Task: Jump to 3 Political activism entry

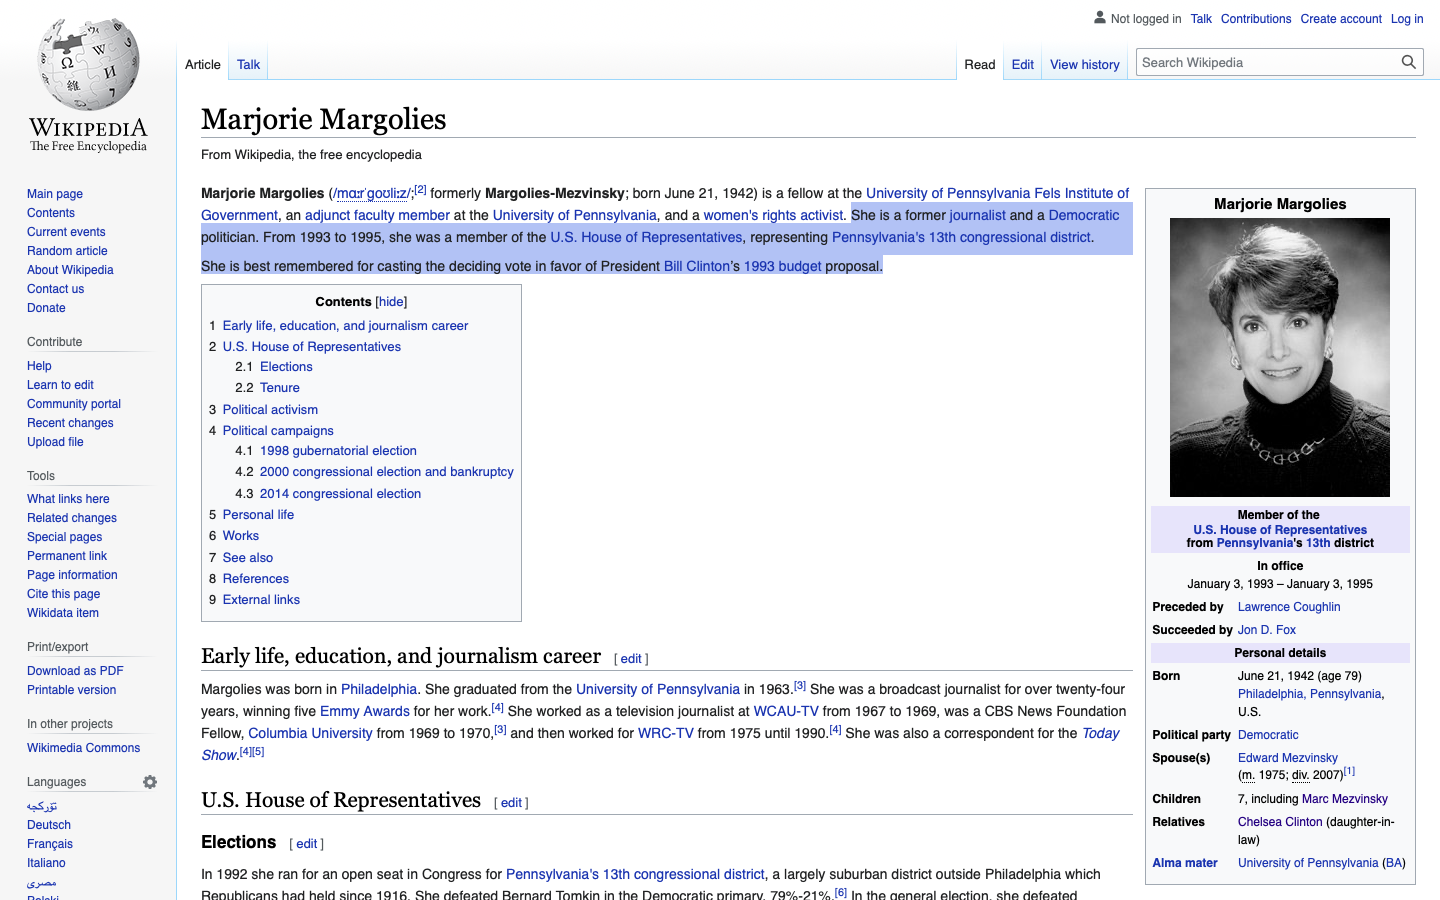Action: 263,410
